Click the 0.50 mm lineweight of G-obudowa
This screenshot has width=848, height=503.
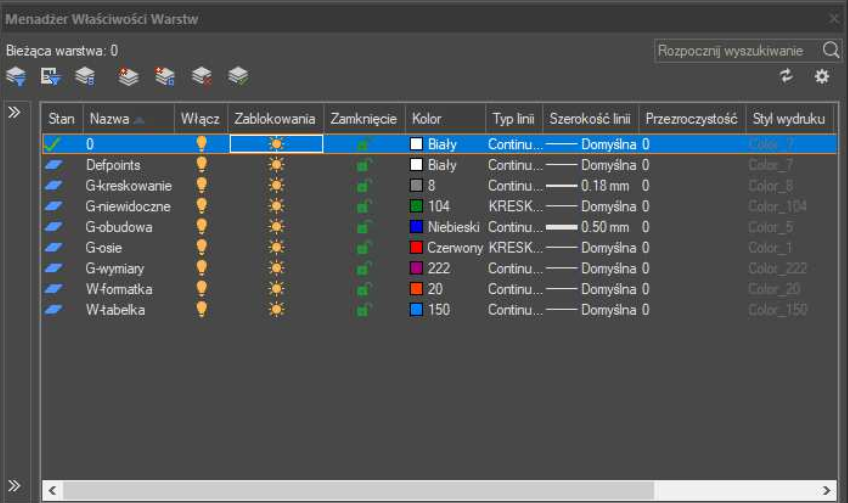click(x=604, y=227)
